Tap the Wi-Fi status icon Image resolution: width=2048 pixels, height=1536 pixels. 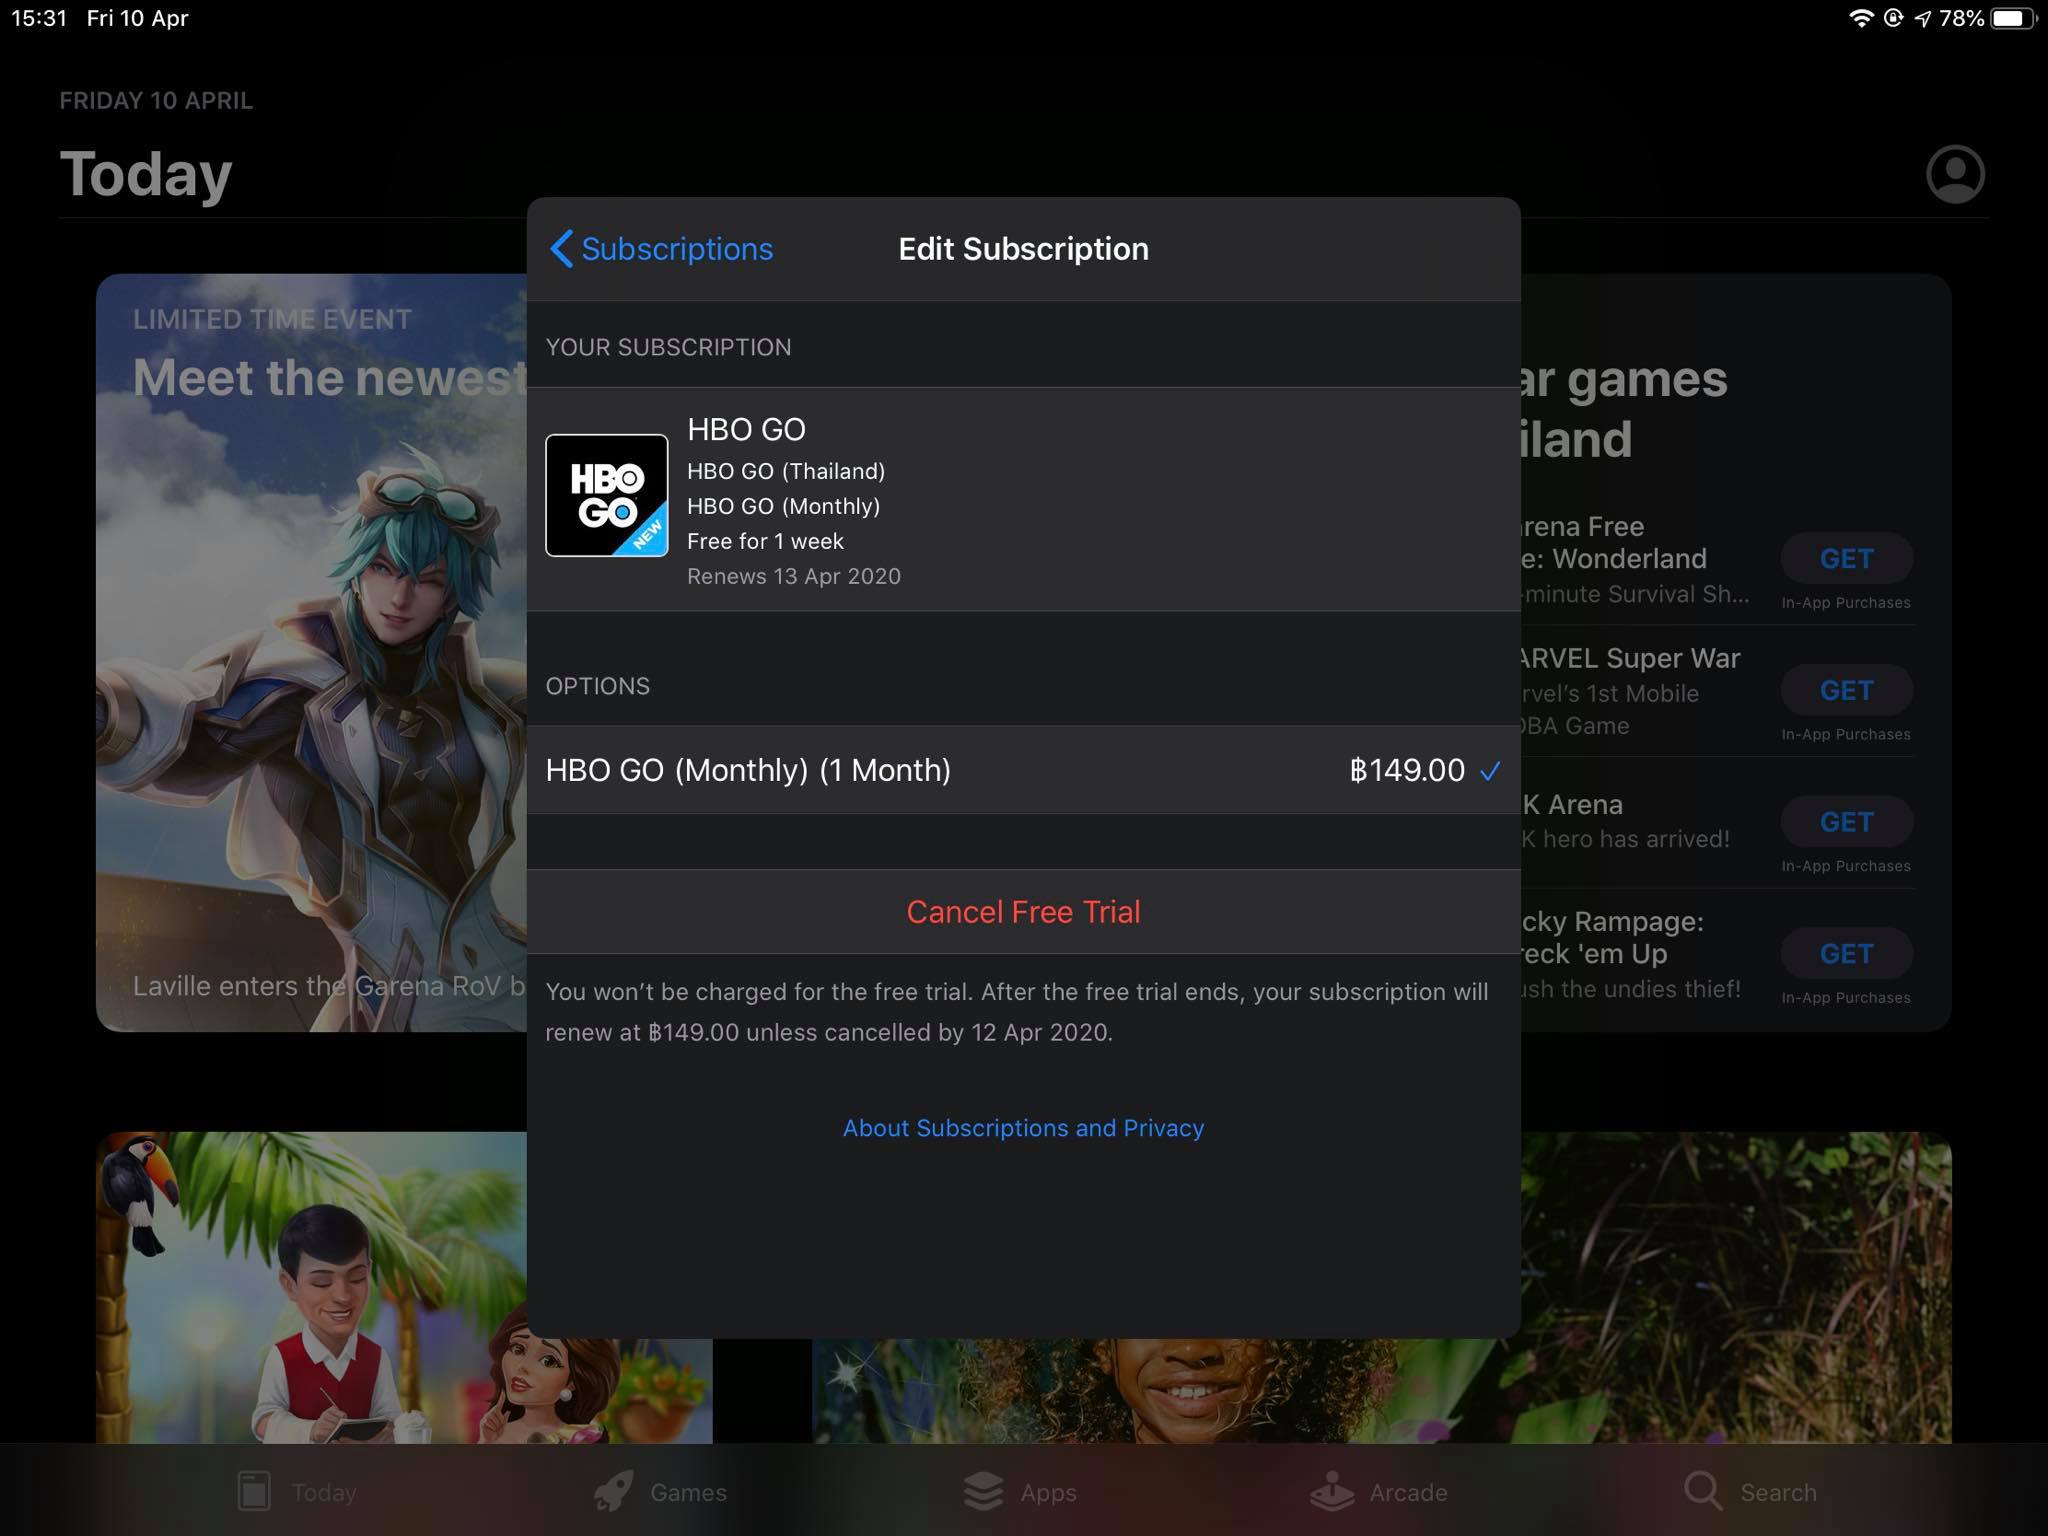[1860, 19]
